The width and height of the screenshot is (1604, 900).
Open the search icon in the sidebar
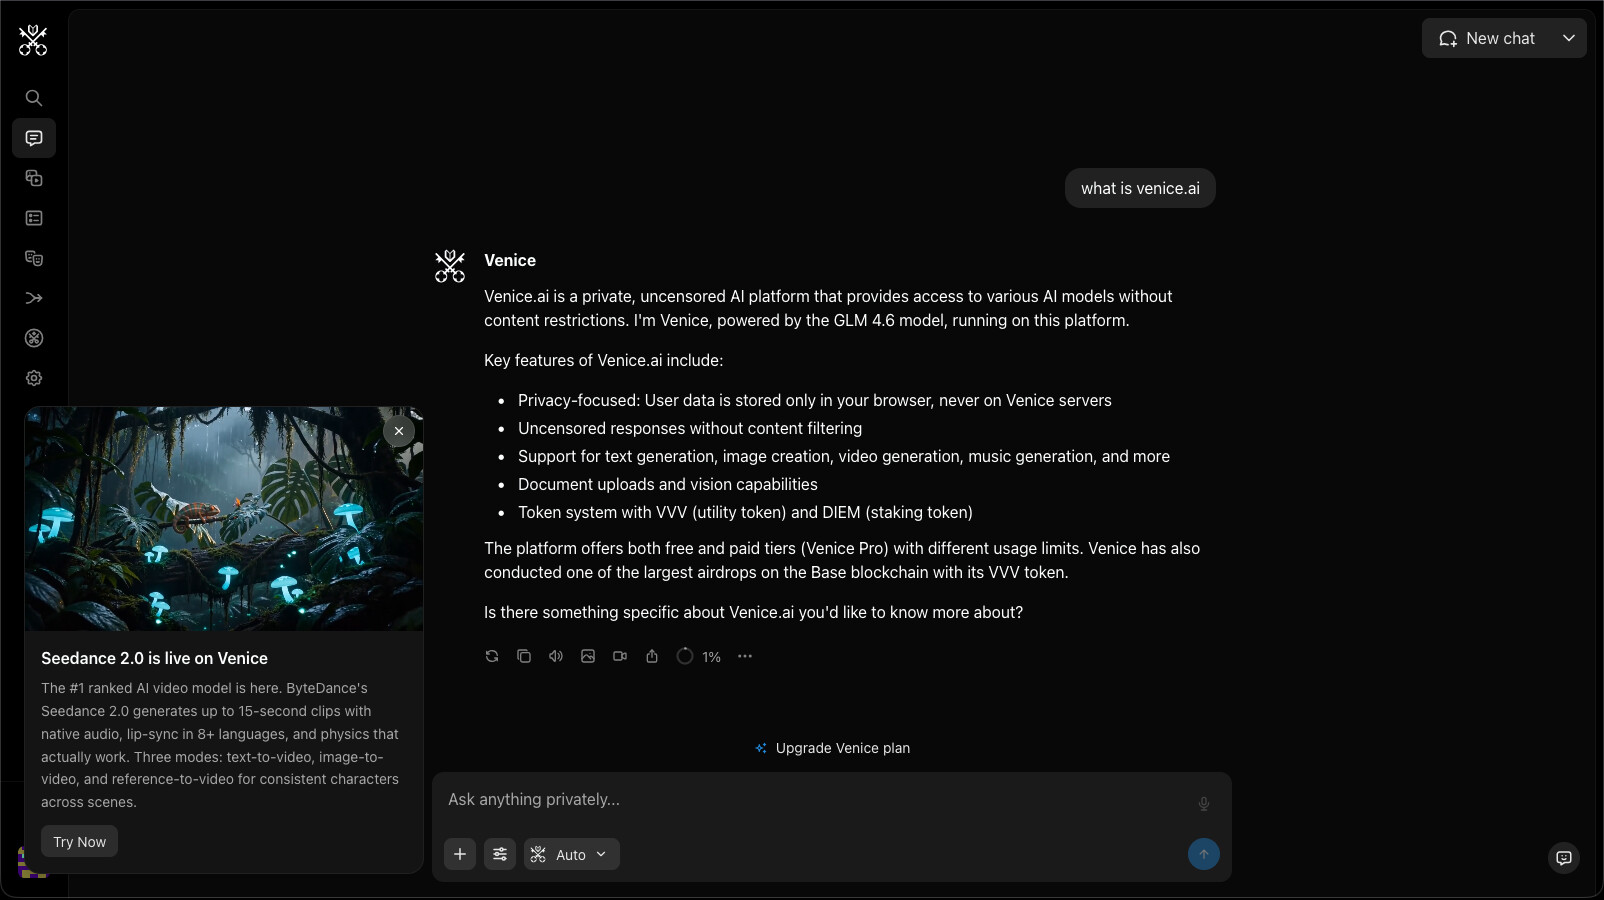34,98
